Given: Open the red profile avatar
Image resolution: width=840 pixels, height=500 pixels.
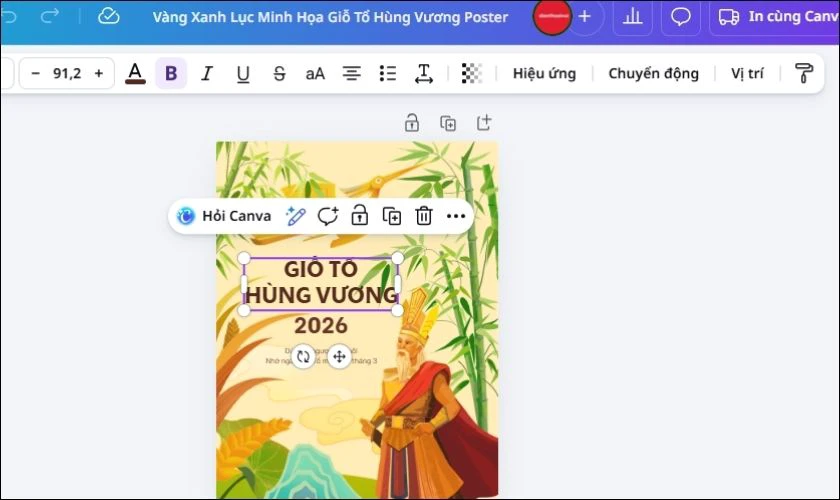Looking at the screenshot, I should pos(552,17).
